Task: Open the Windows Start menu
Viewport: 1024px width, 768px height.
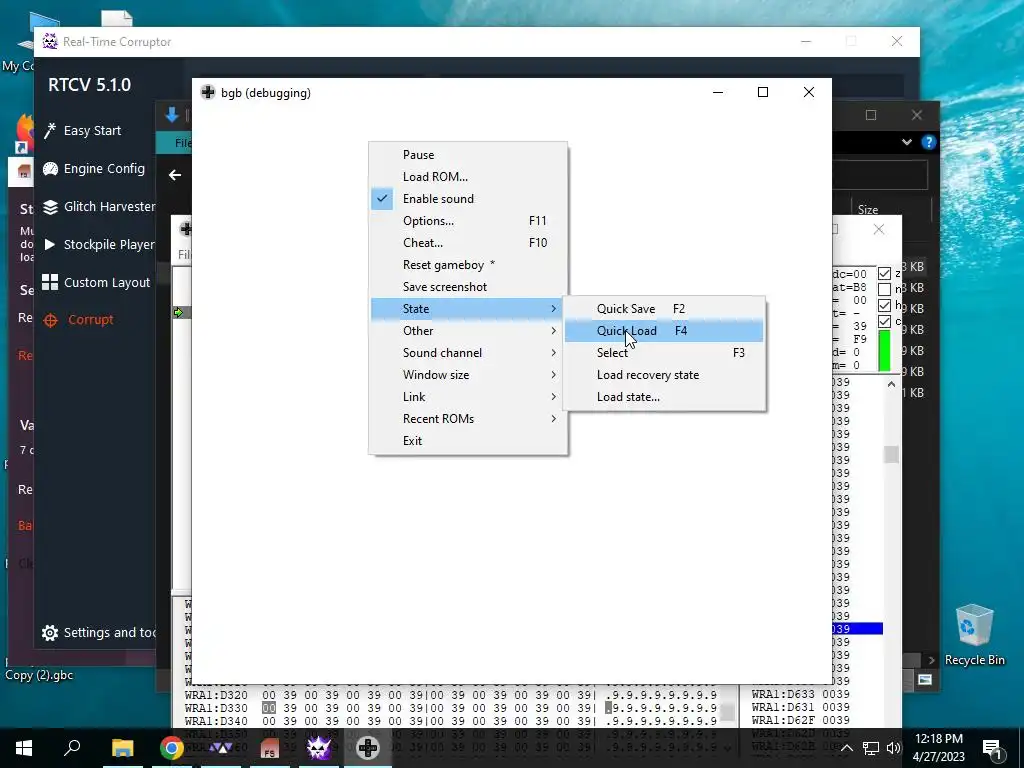Action: [24, 748]
